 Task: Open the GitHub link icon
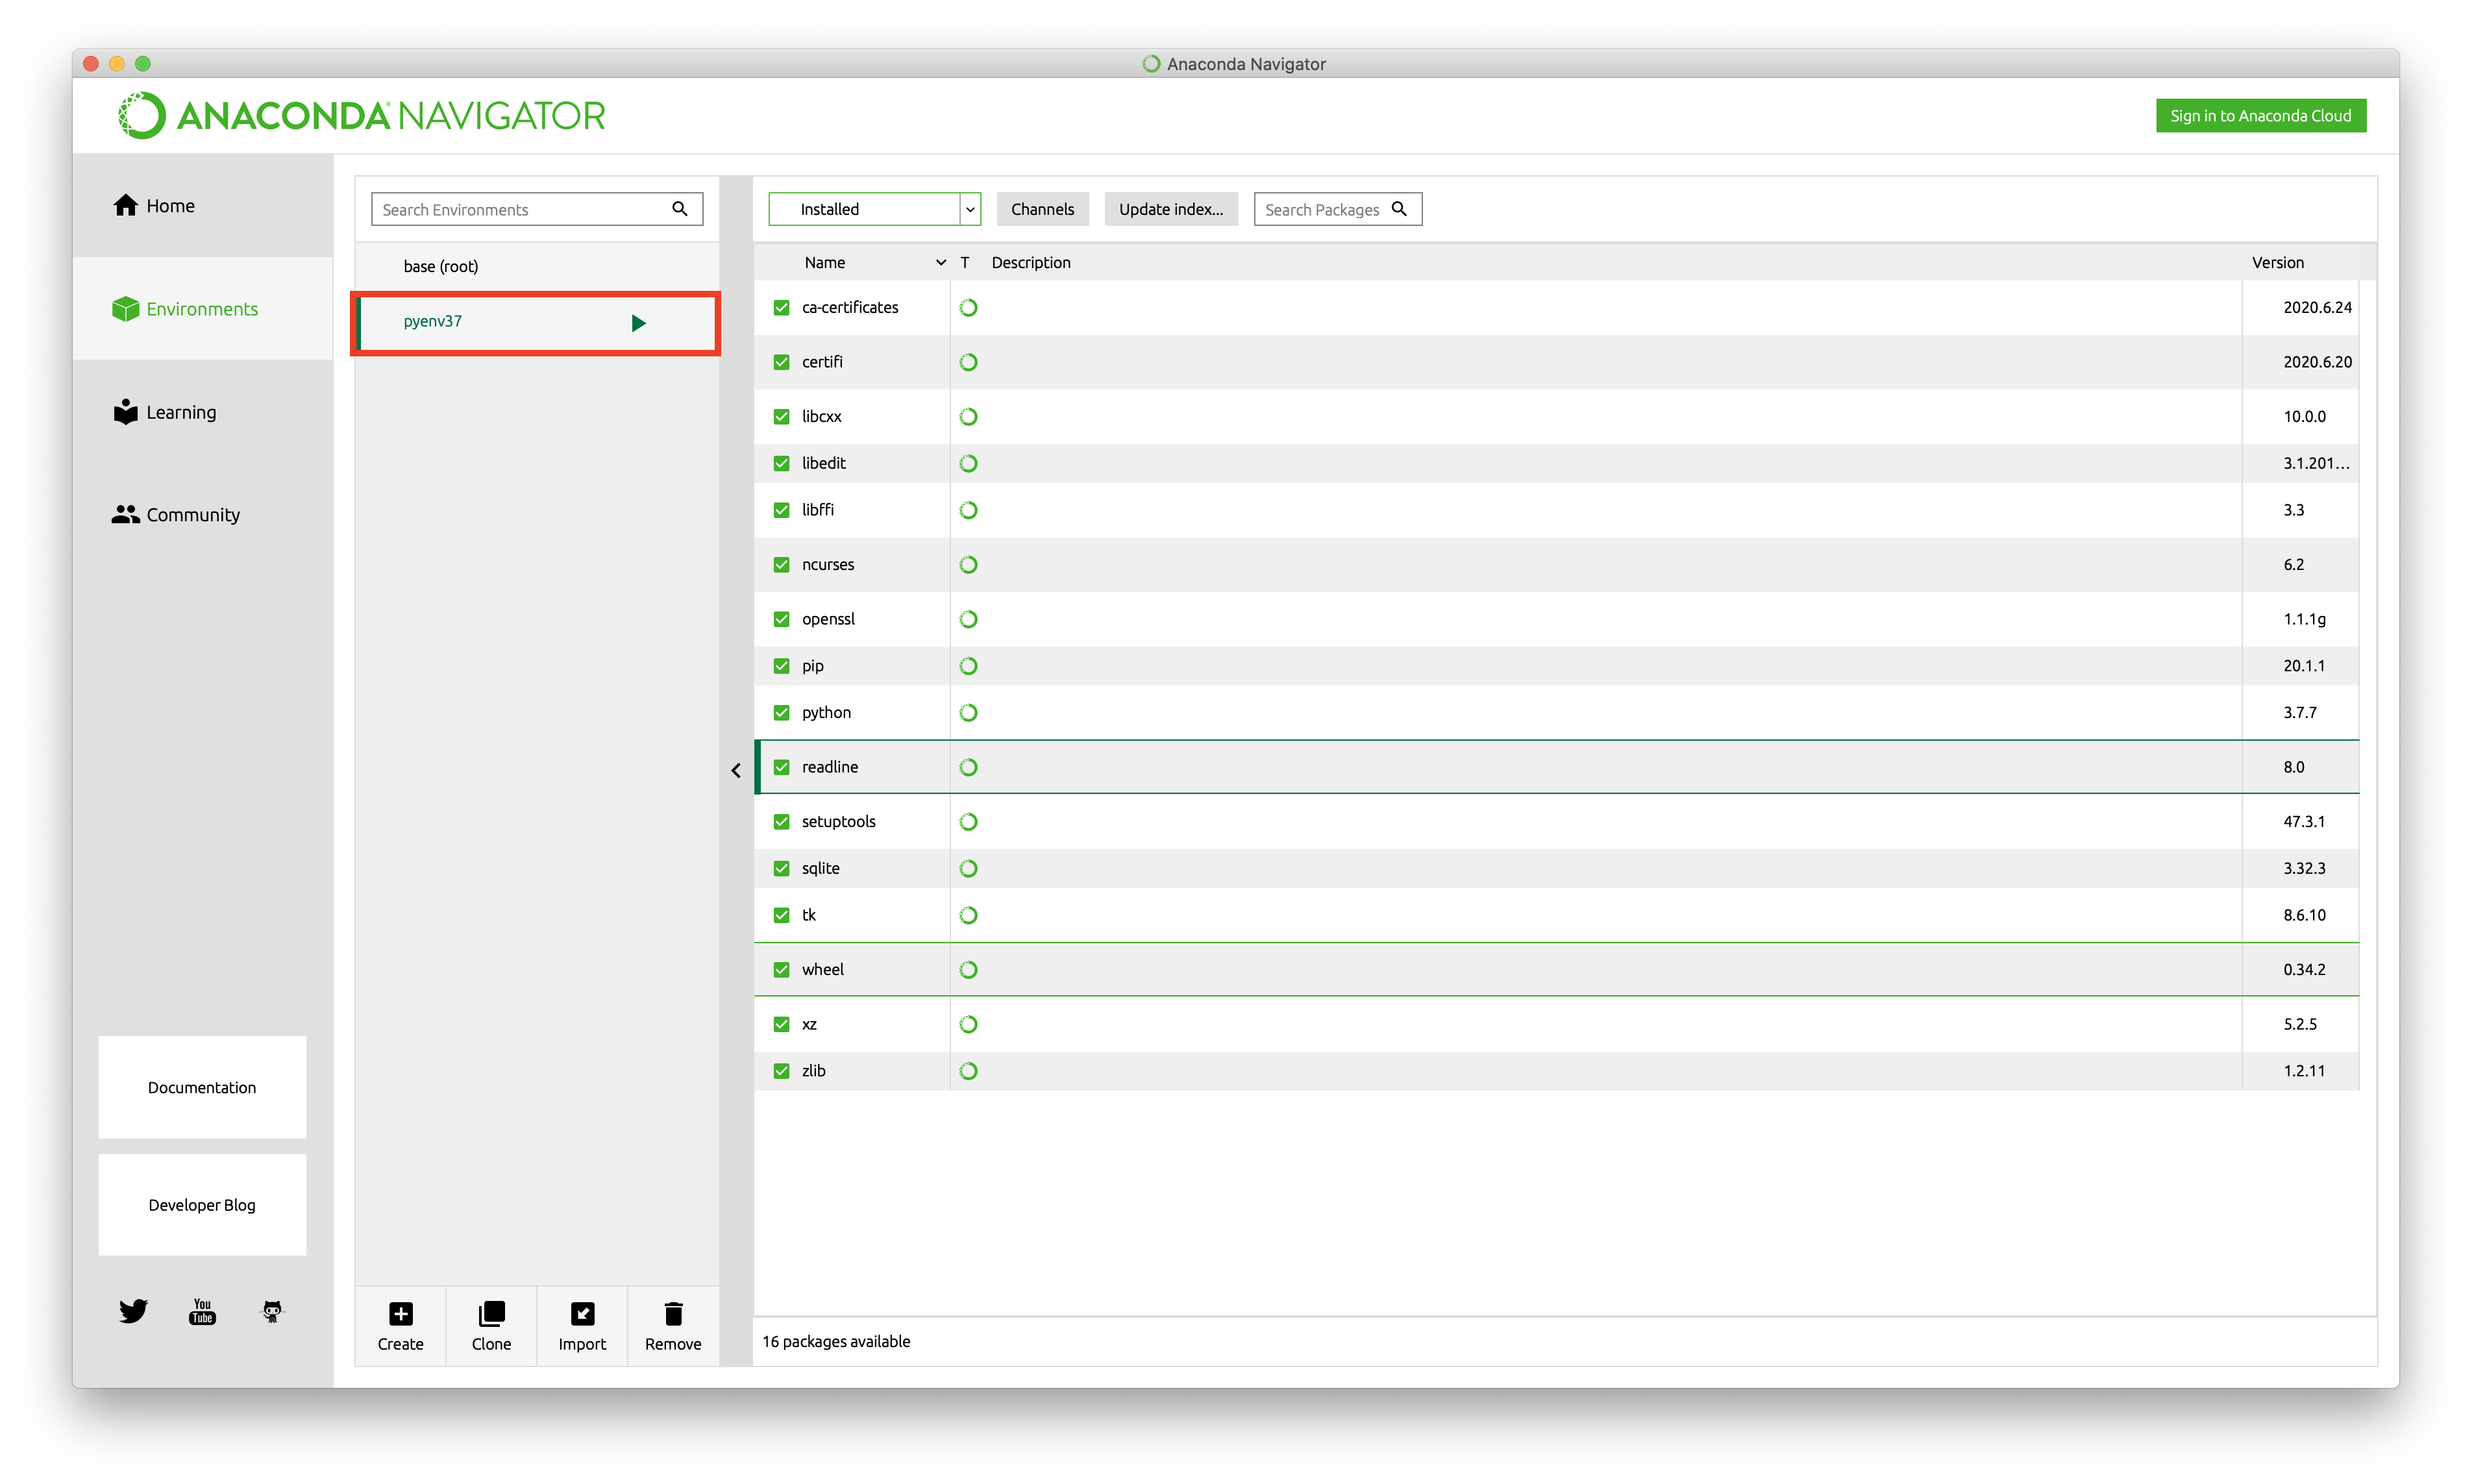272,1311
